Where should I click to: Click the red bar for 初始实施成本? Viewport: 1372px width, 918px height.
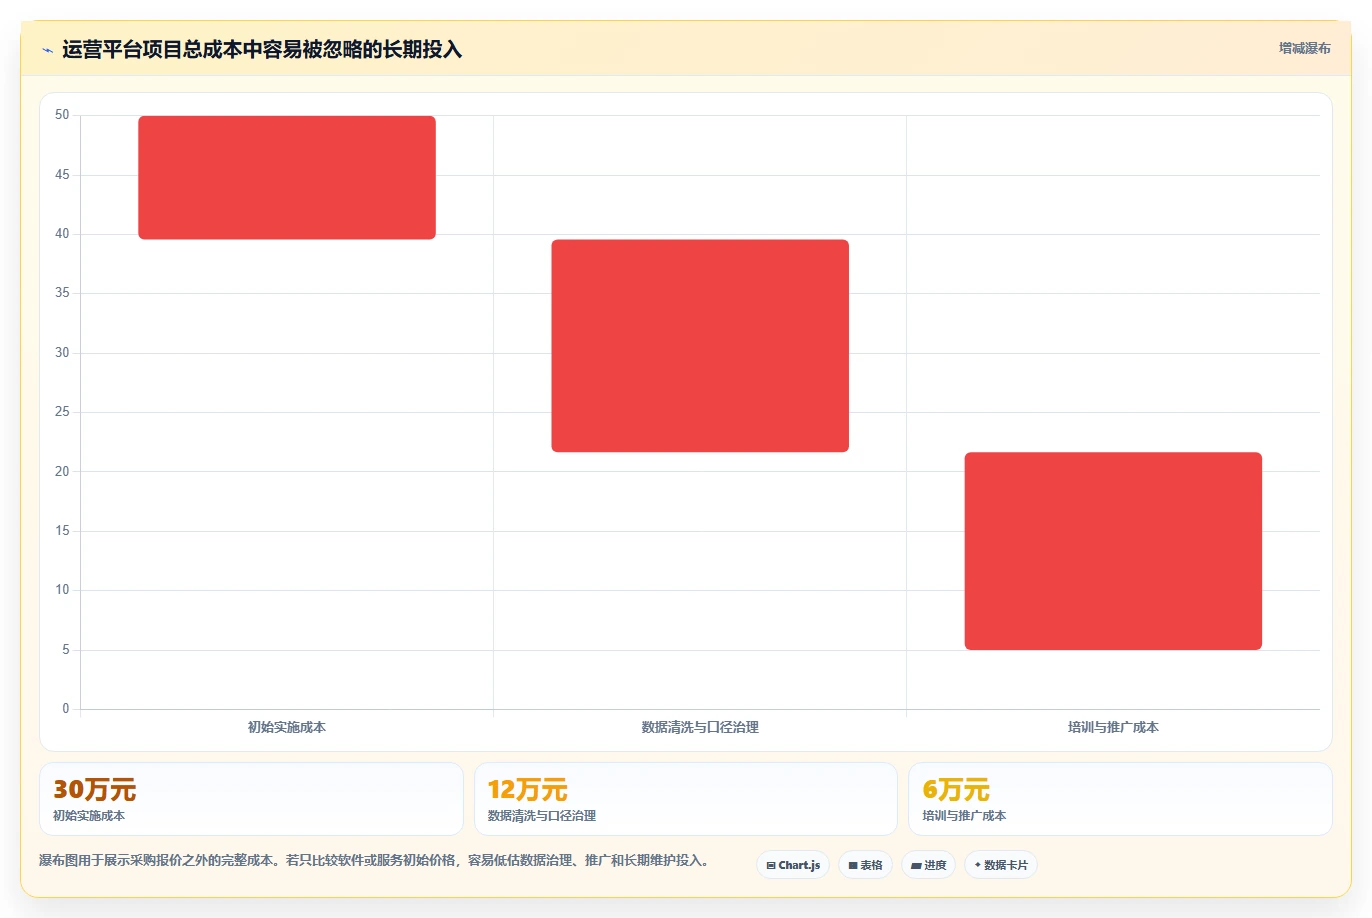tap(287, 178)
